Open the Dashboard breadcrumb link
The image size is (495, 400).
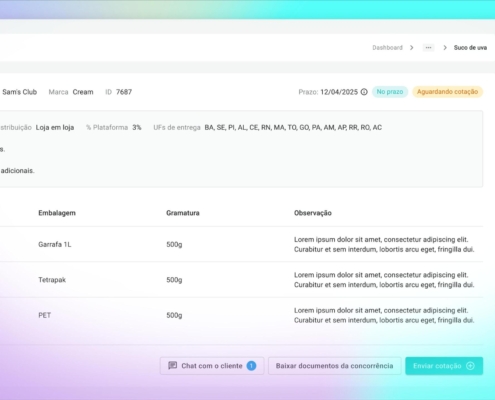coord(387,48)
